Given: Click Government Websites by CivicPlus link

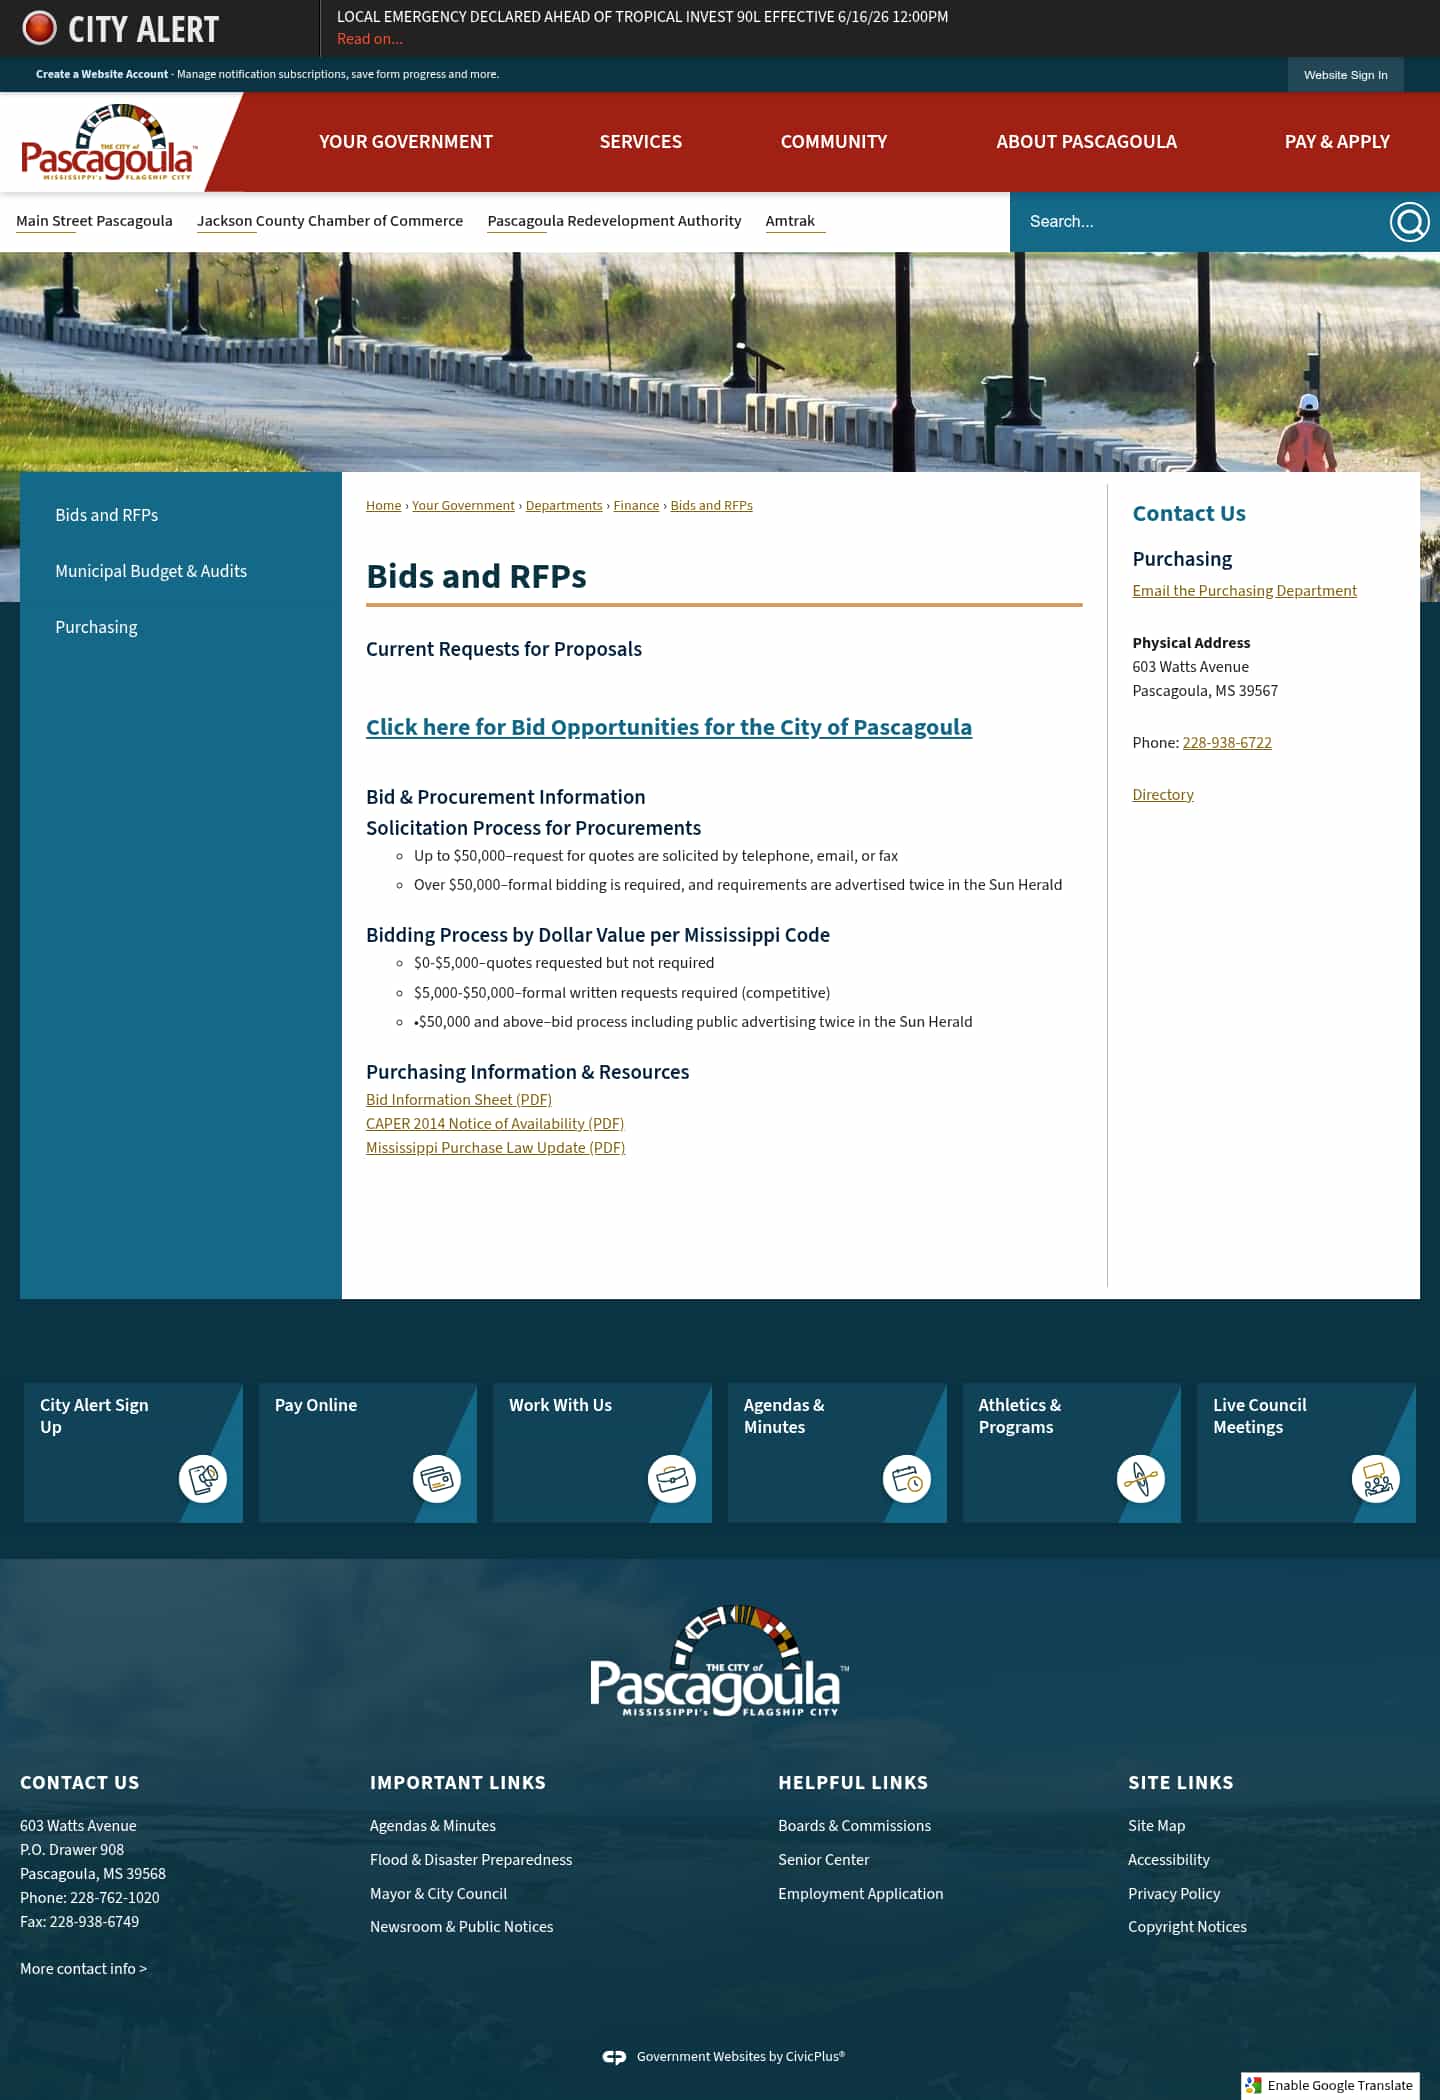Looking at the screenshot, I should (x=741, y=2057).
